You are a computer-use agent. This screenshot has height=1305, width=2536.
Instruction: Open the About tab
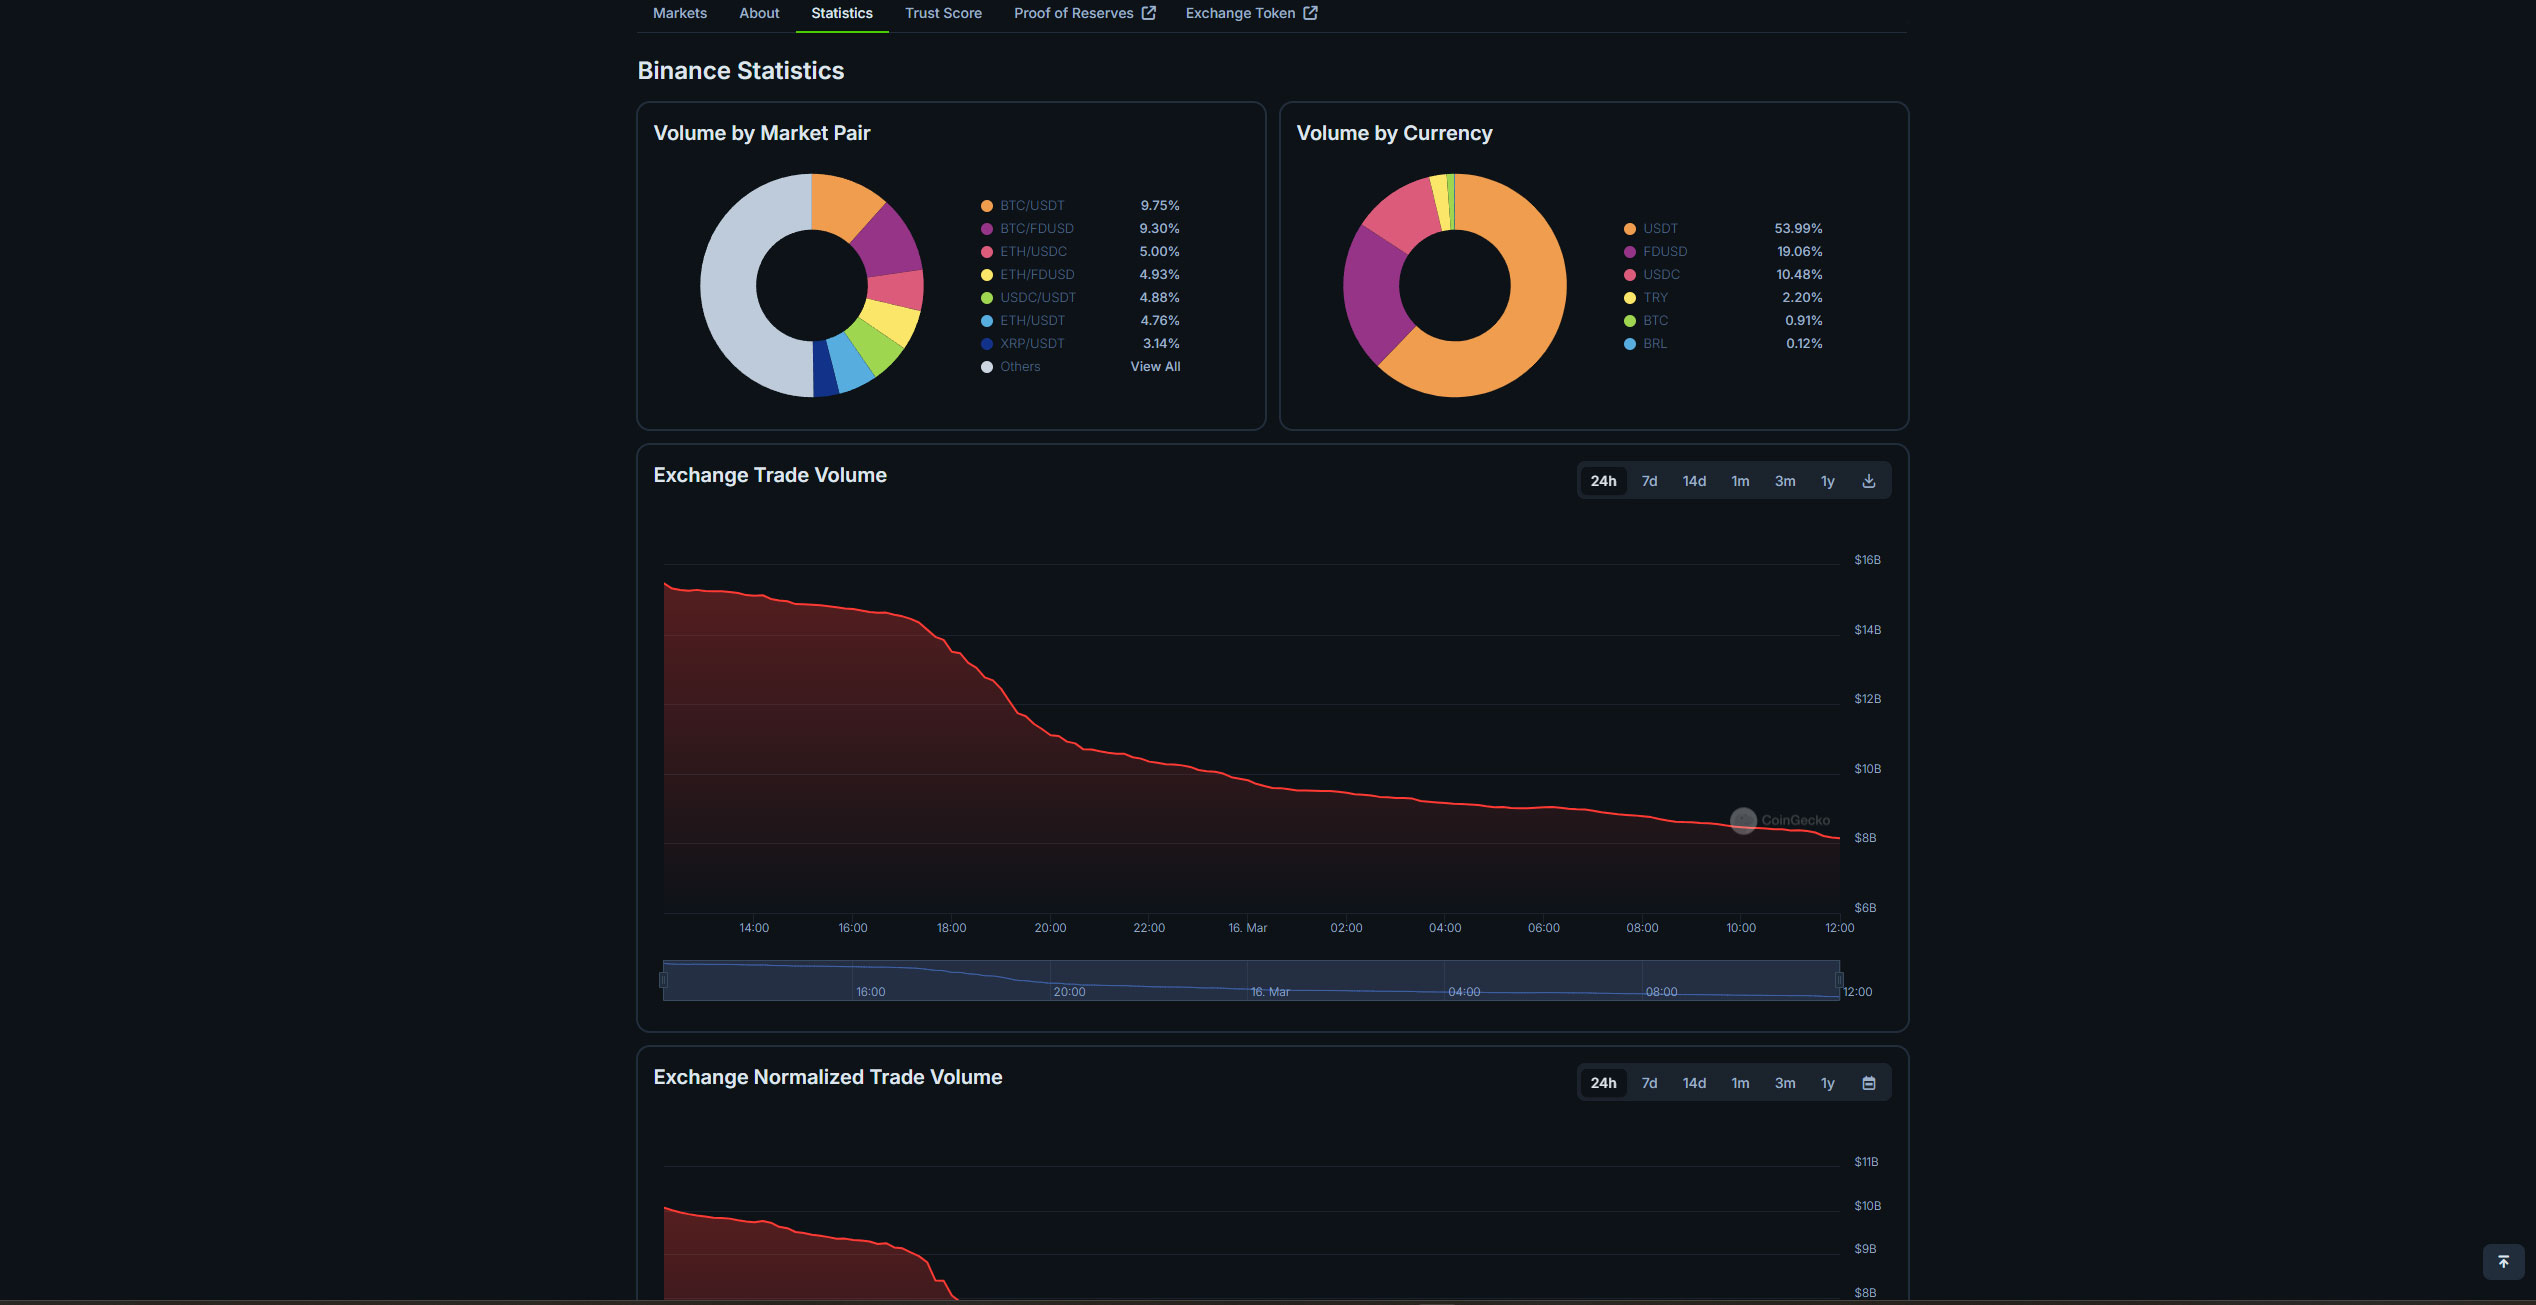759,13
